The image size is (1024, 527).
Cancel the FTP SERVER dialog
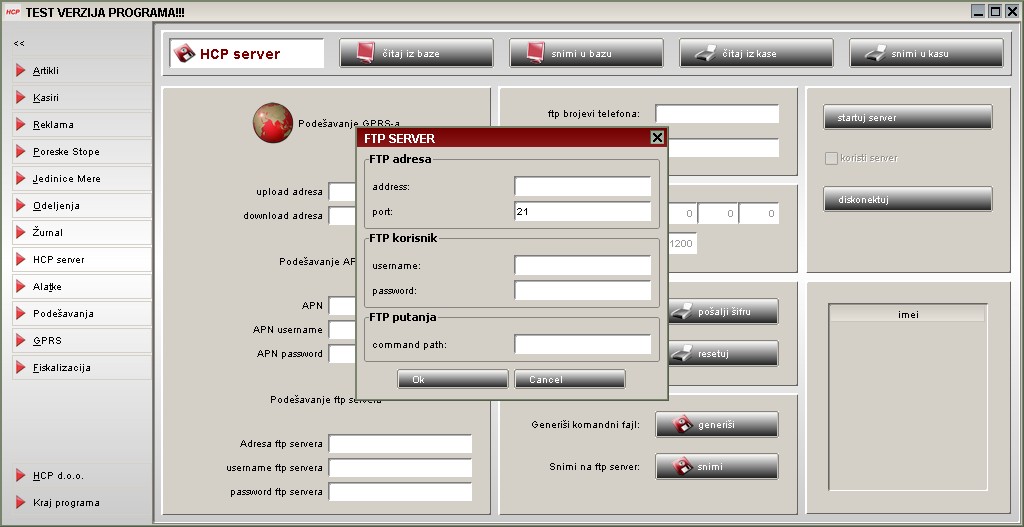569,380
